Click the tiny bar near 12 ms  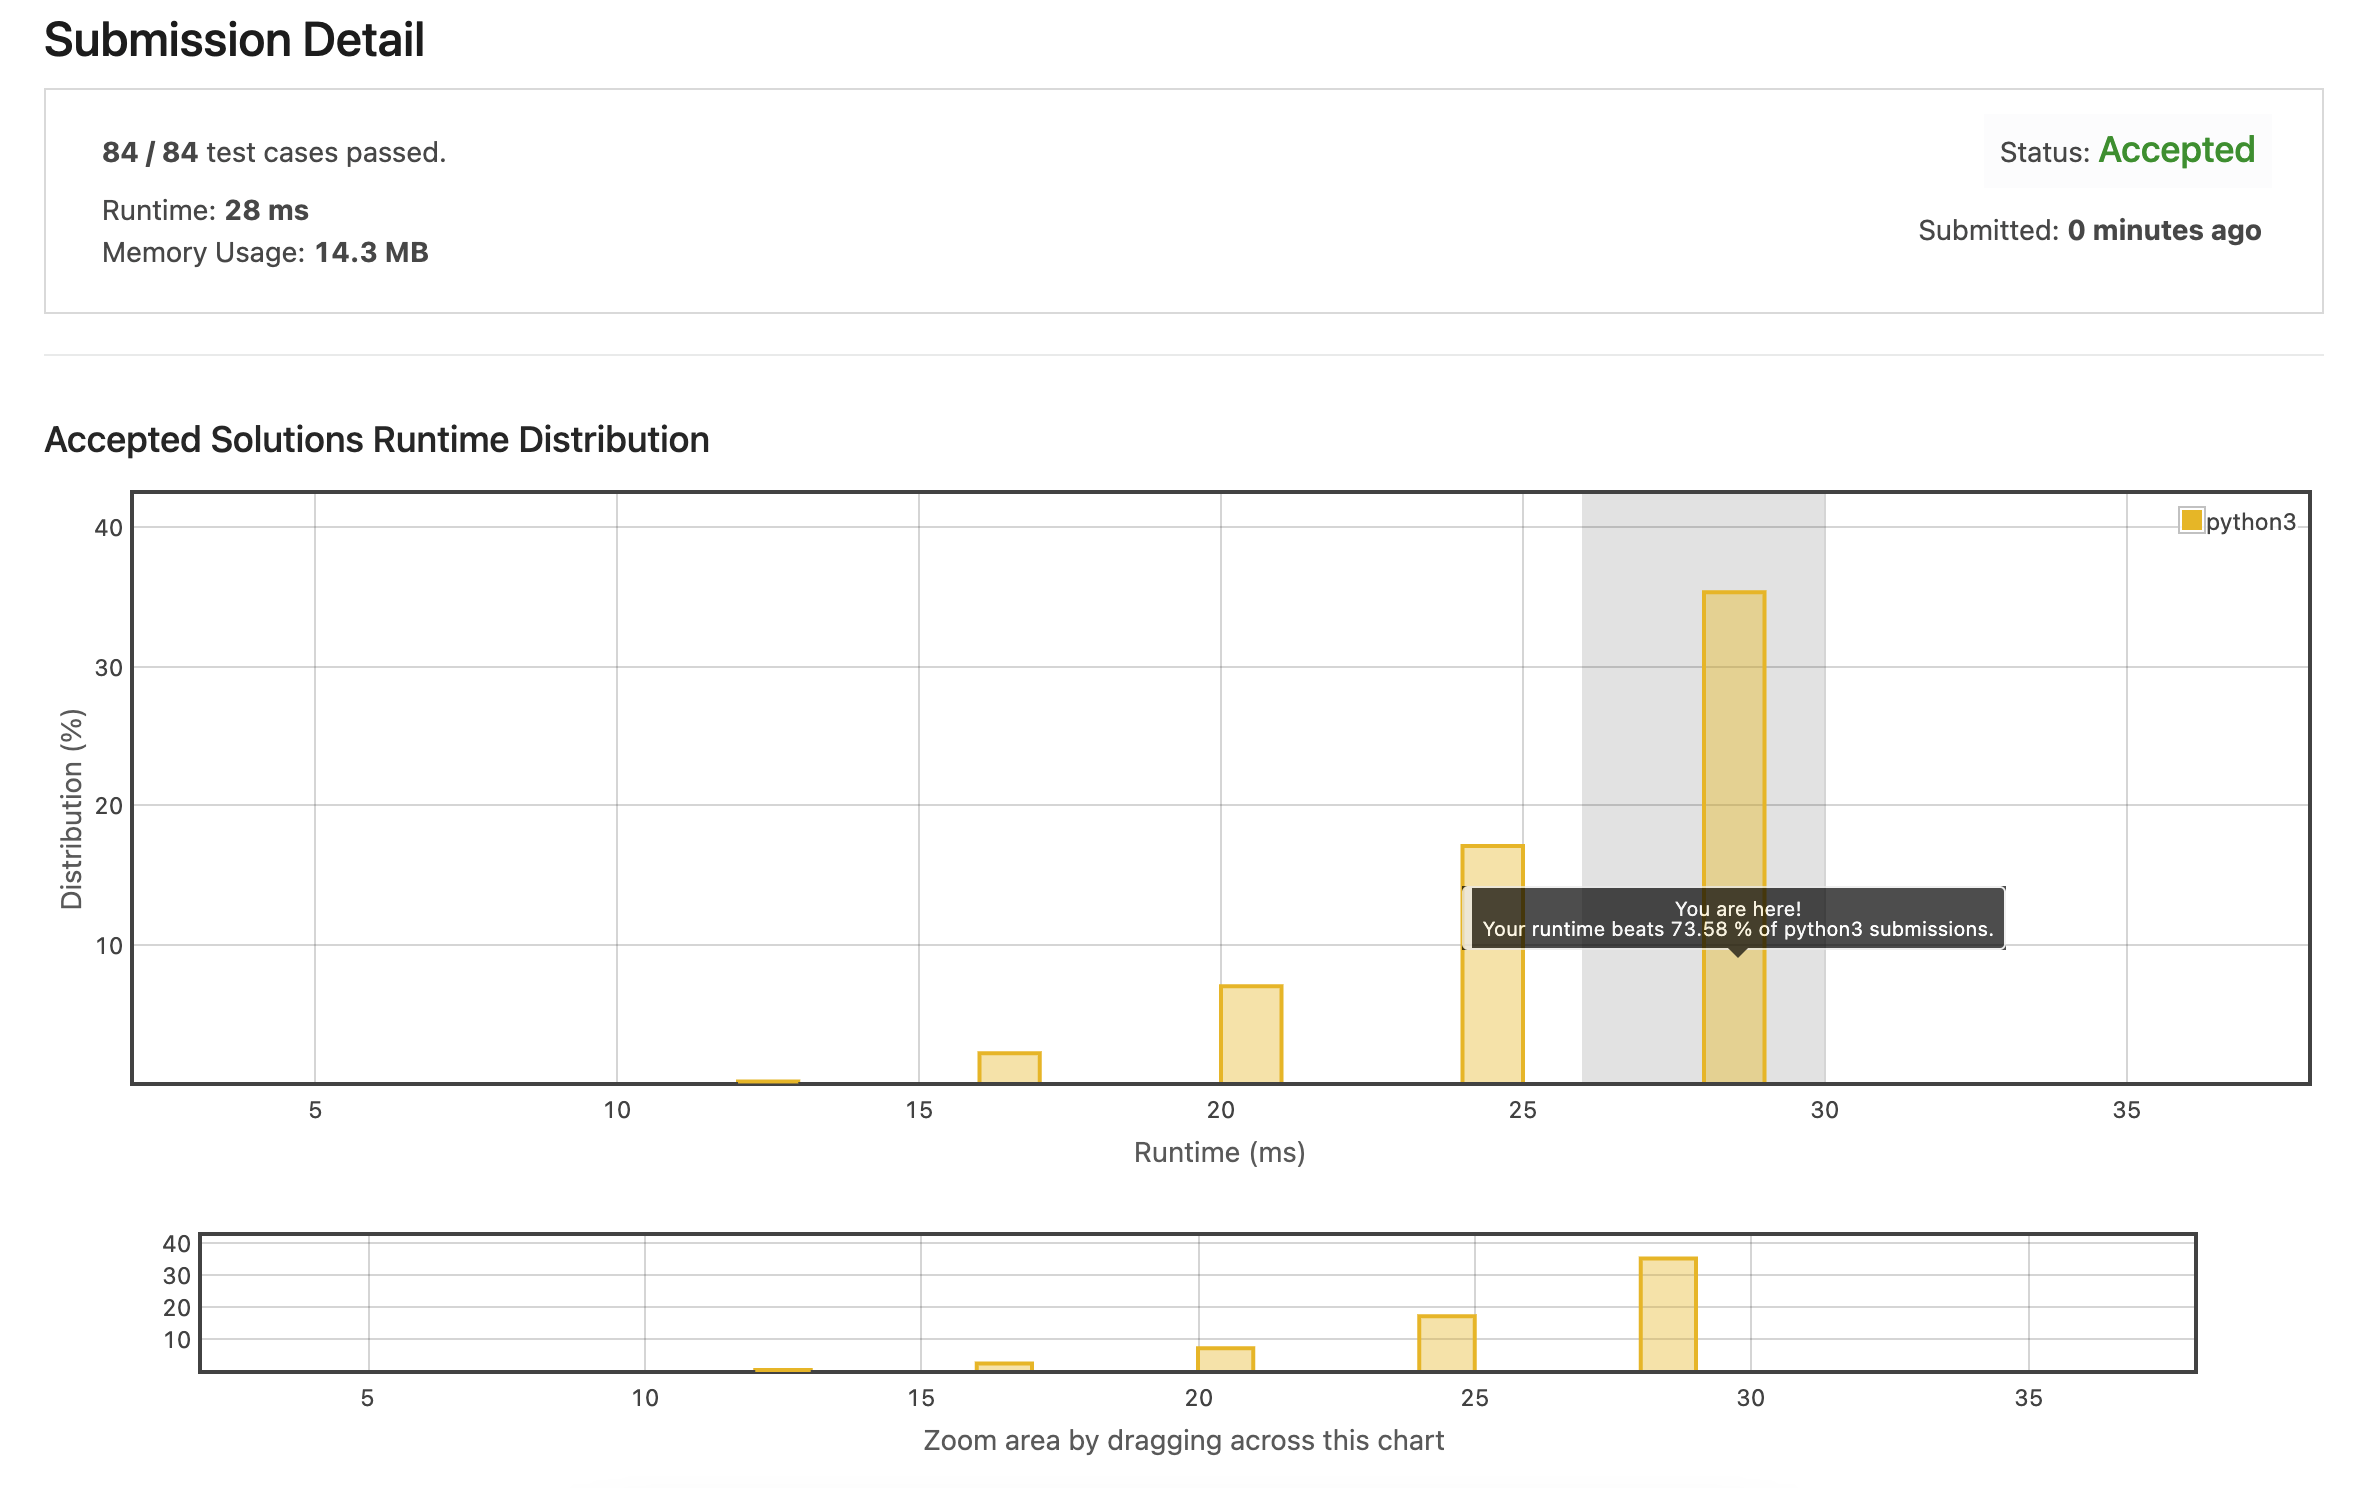[767, 1081]
